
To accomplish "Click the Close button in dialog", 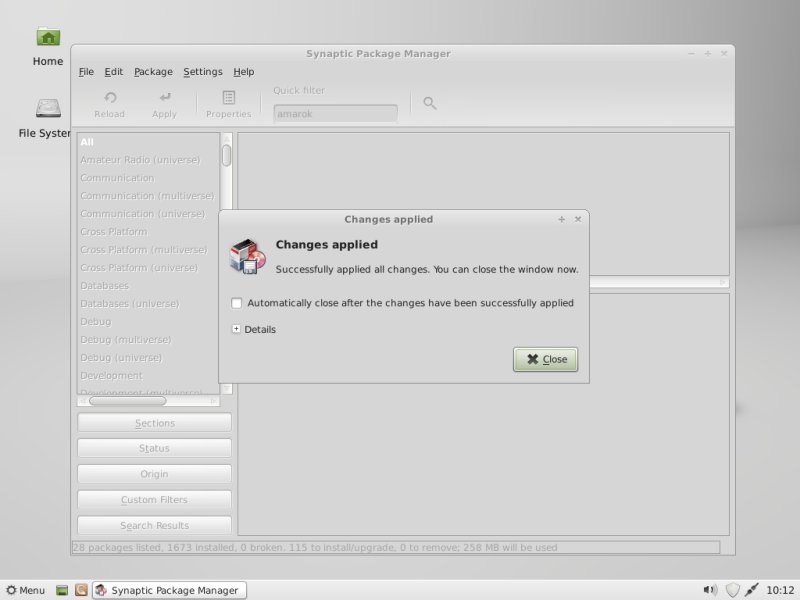I will pyautogui.click(x=545, y=359).
